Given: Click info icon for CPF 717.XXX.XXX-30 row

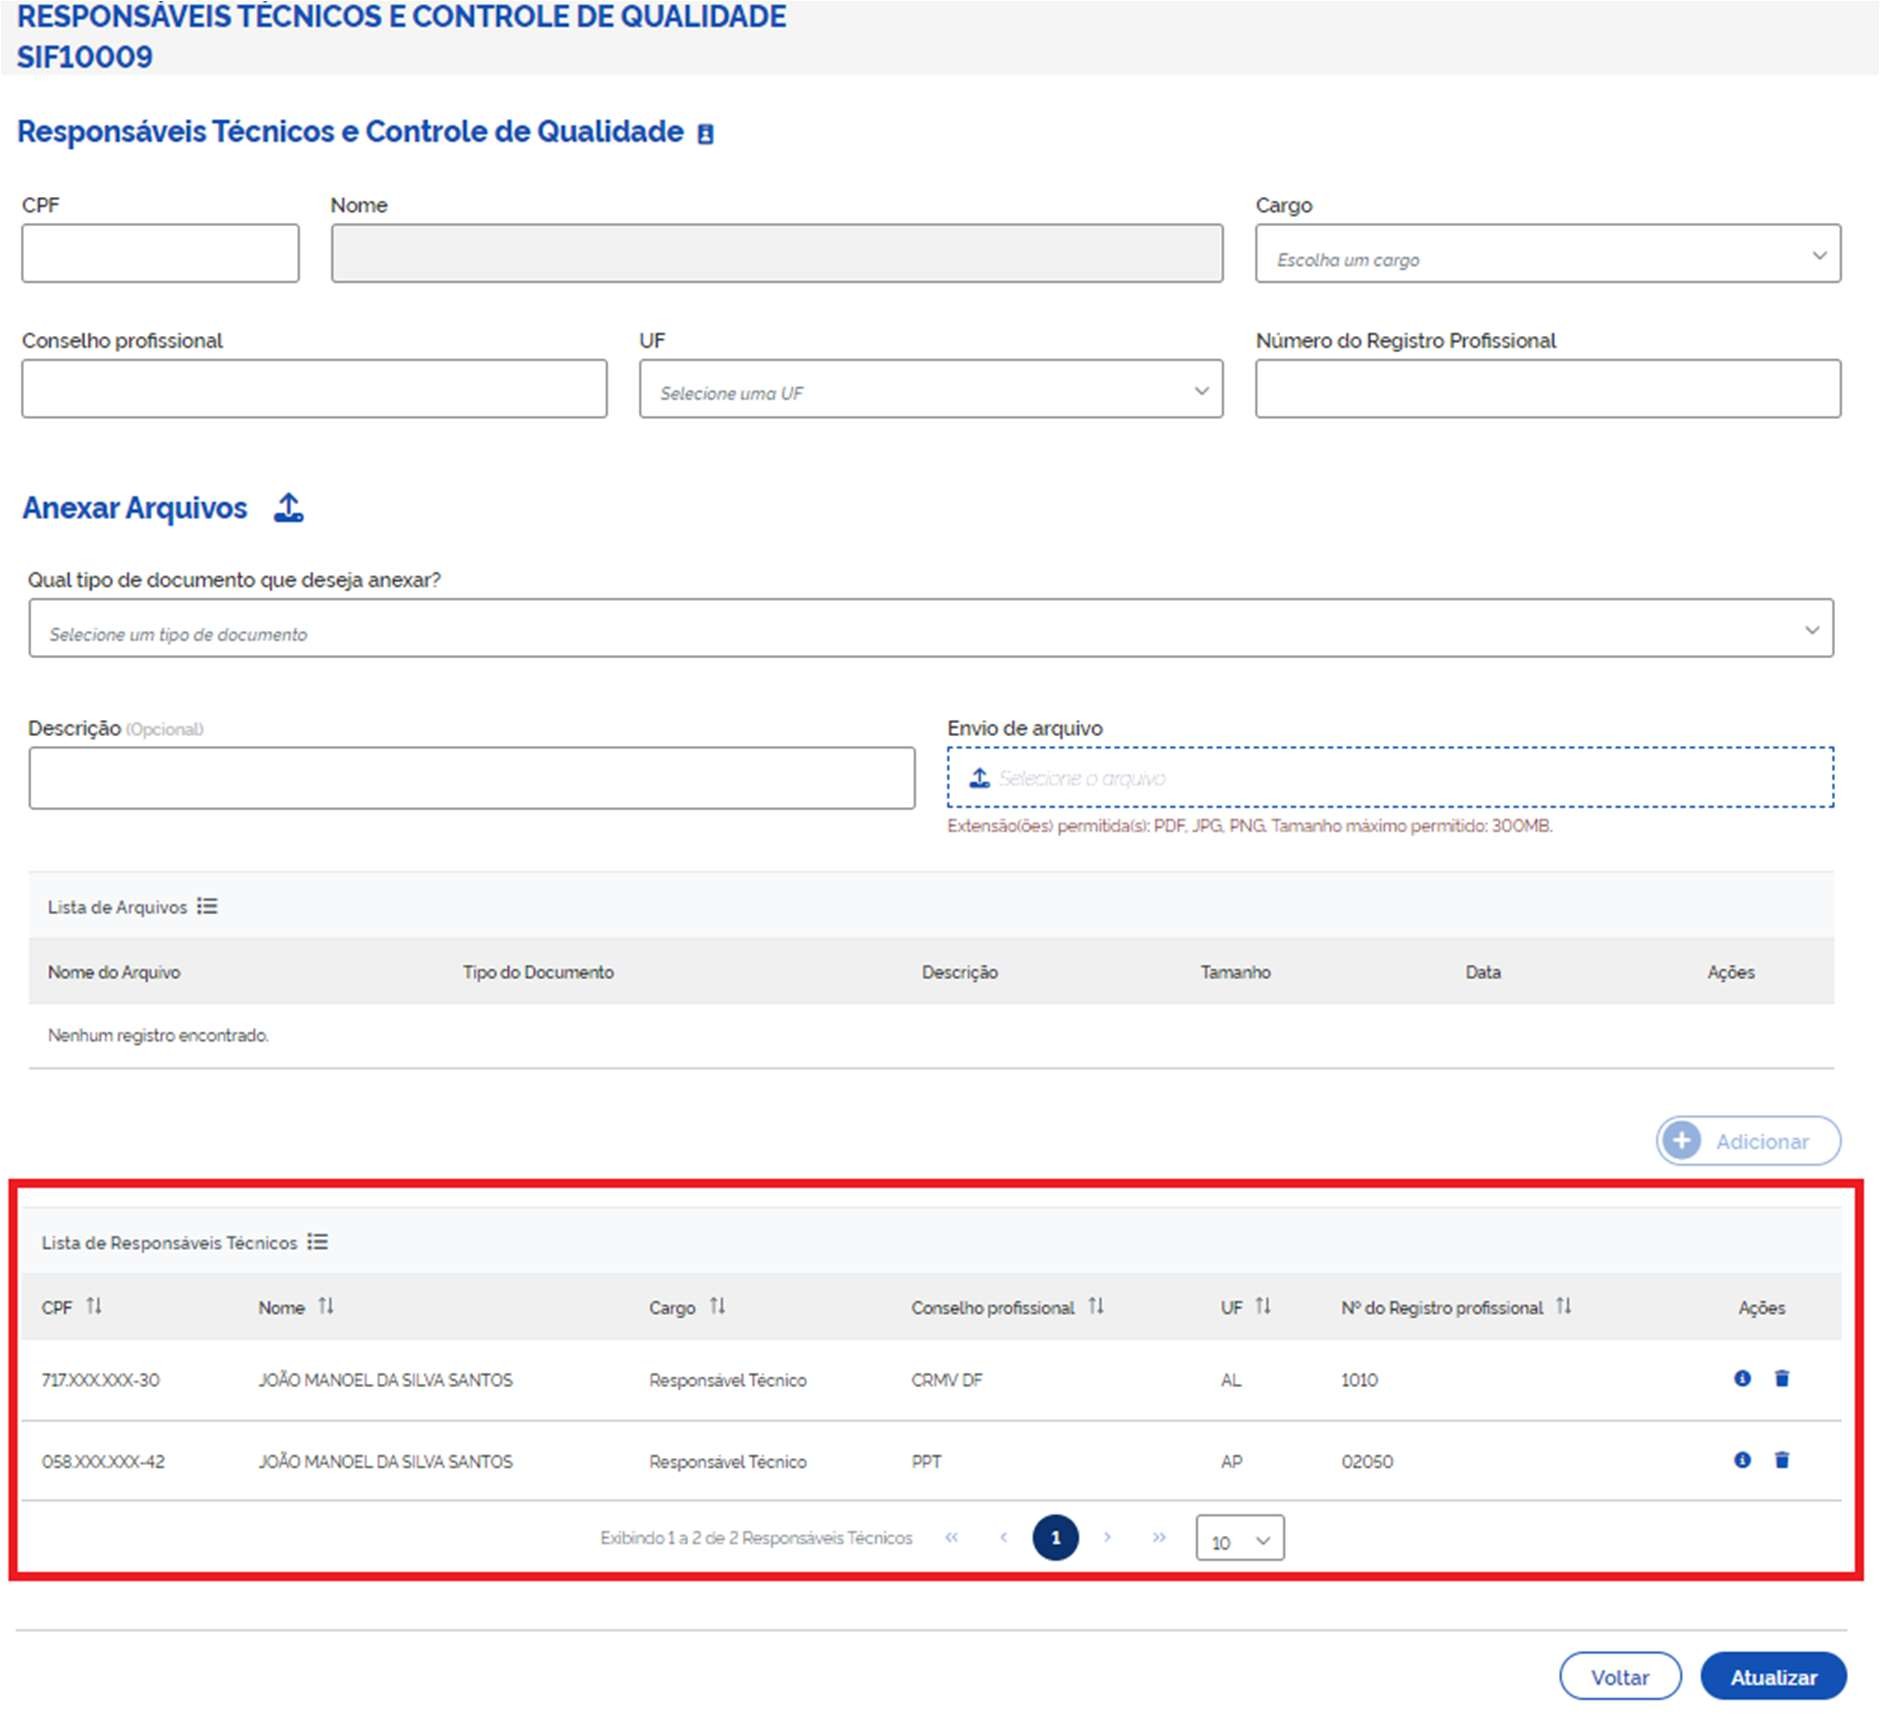Looking at the screenshot, I should coord(1742,1378).
